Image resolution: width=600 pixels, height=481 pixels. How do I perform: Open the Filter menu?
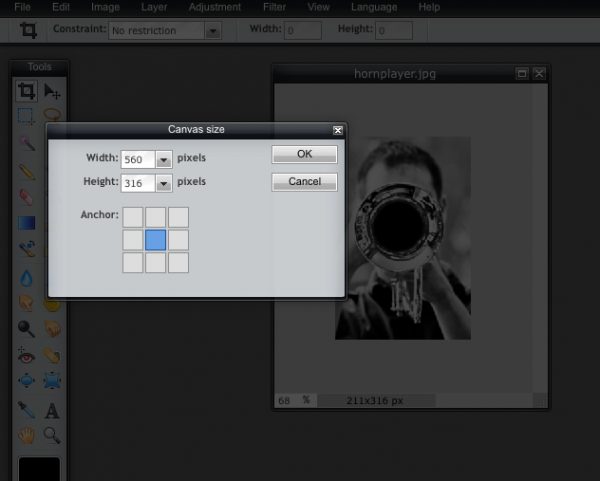[x=274, y=7]
